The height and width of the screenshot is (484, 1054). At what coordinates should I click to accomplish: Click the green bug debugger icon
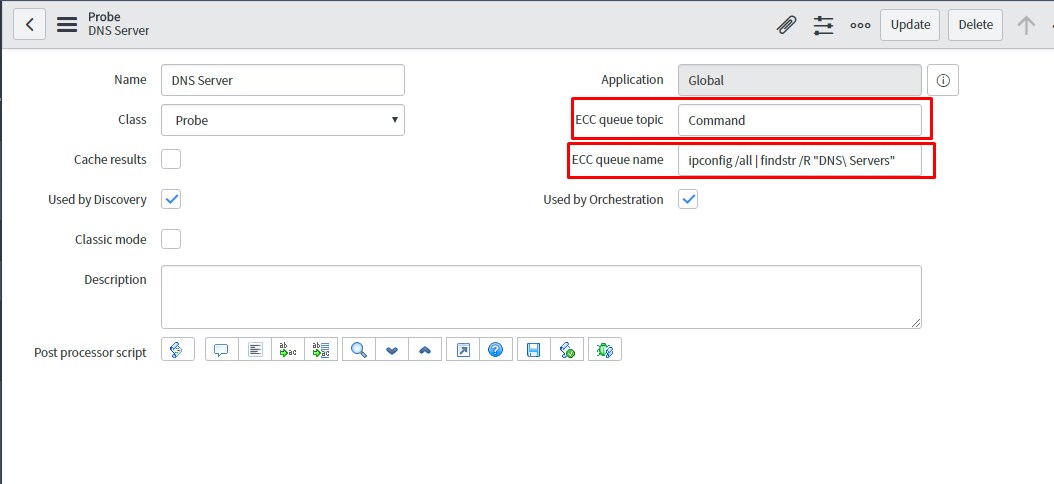pyautogui.click(x=604, y=349)
